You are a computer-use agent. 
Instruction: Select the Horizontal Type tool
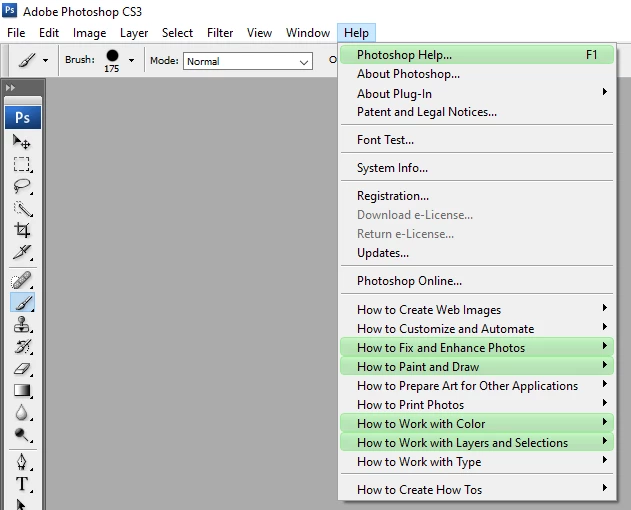22,484
